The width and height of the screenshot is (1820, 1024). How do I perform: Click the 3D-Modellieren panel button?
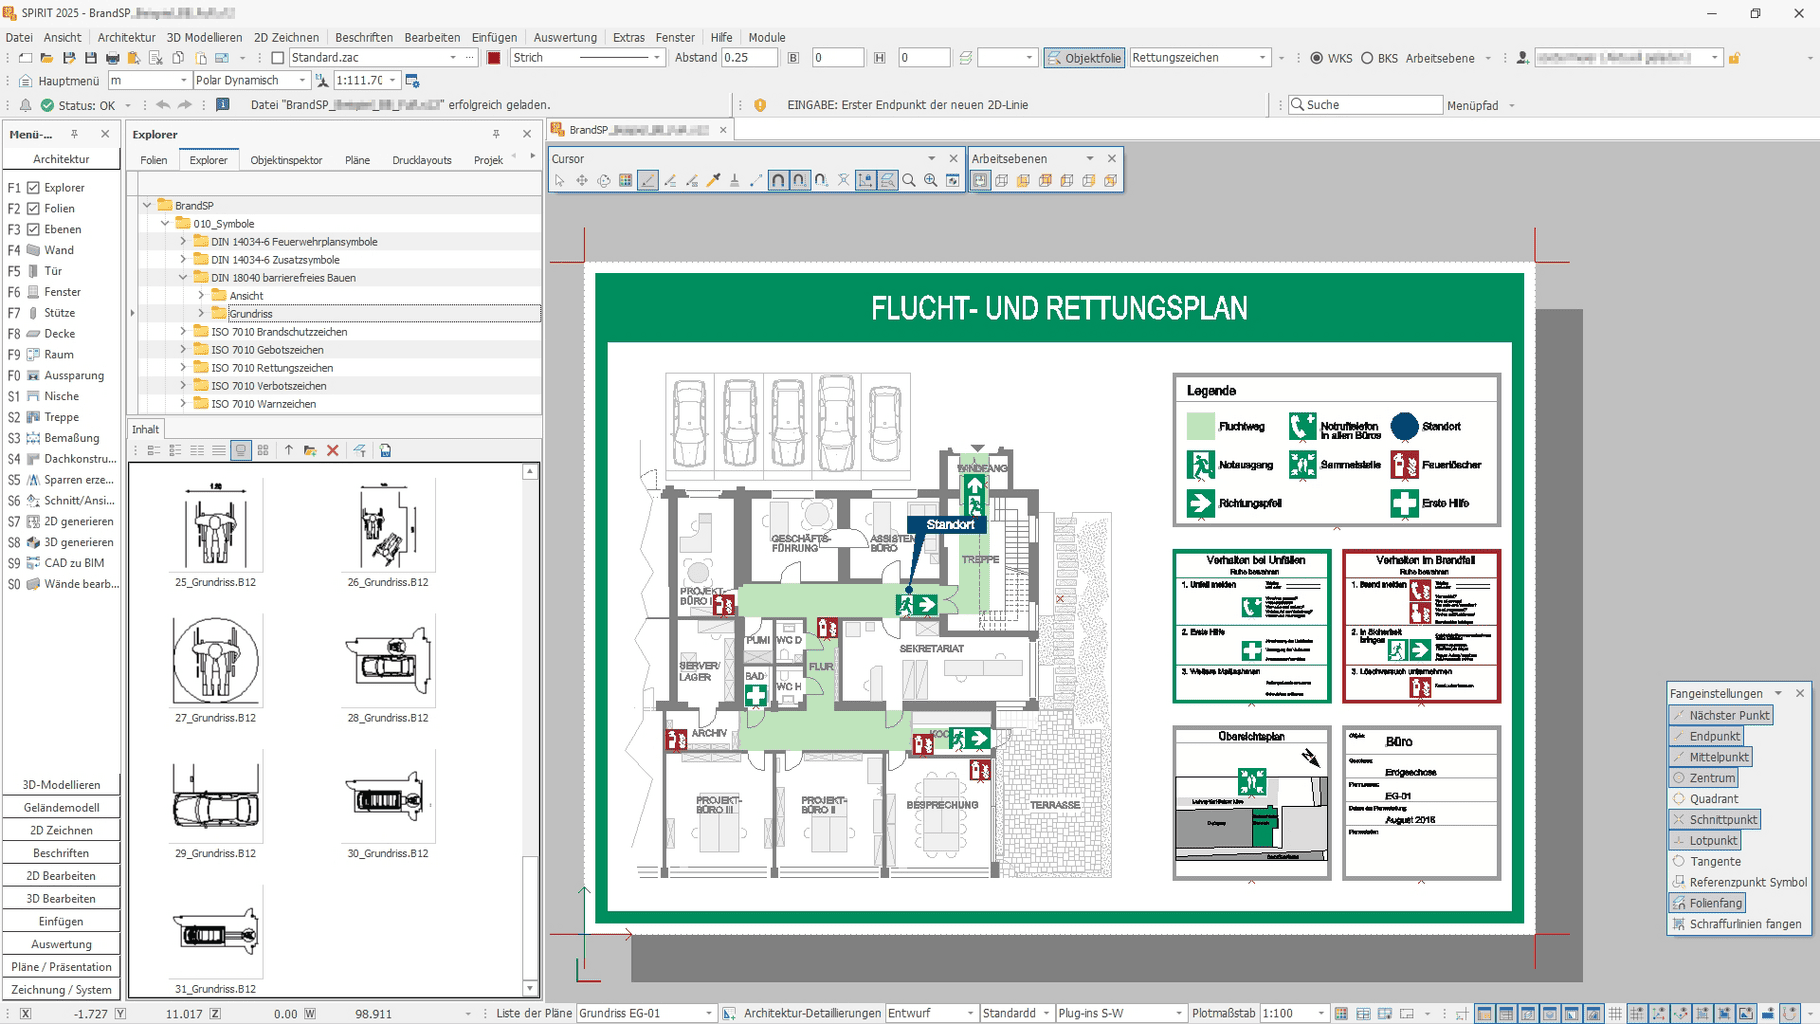click(x=61, y=785)
